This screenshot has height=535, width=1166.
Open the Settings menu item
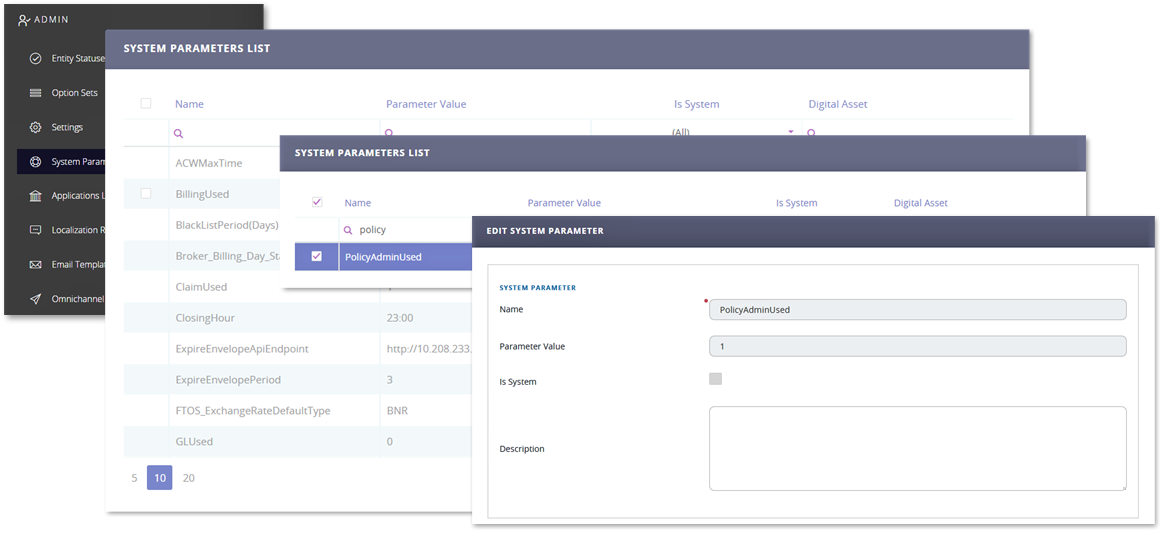pos(67,128)
